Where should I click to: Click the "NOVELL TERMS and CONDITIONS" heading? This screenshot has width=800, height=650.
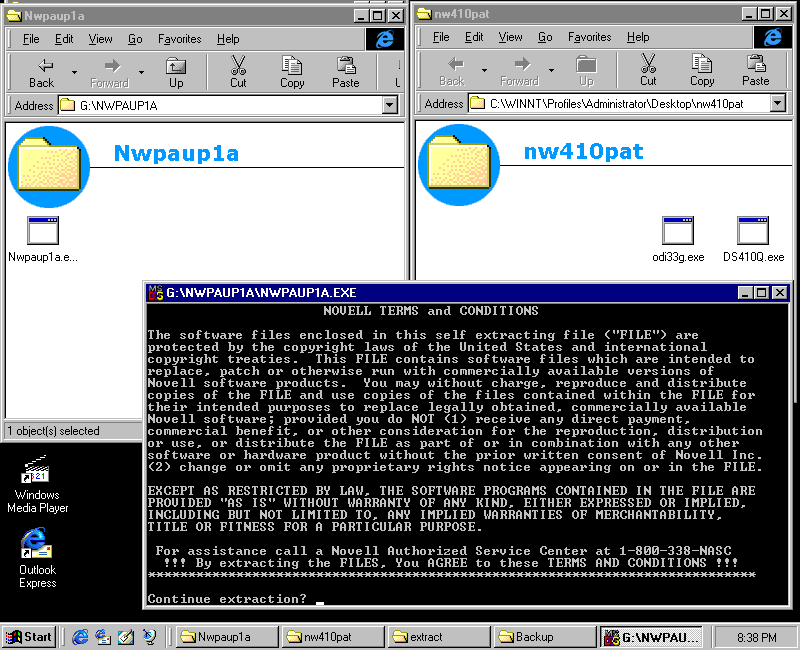pyautogui.click(x=431, y=311)
